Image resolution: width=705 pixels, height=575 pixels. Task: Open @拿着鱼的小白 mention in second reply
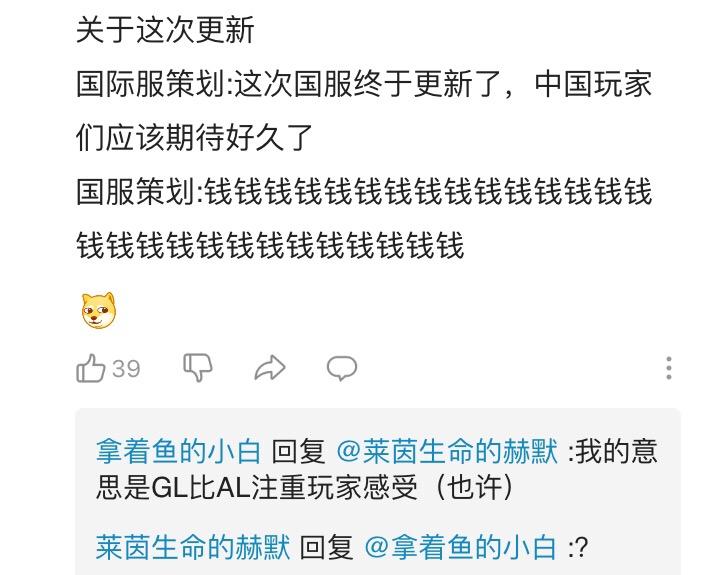(460, 547)
